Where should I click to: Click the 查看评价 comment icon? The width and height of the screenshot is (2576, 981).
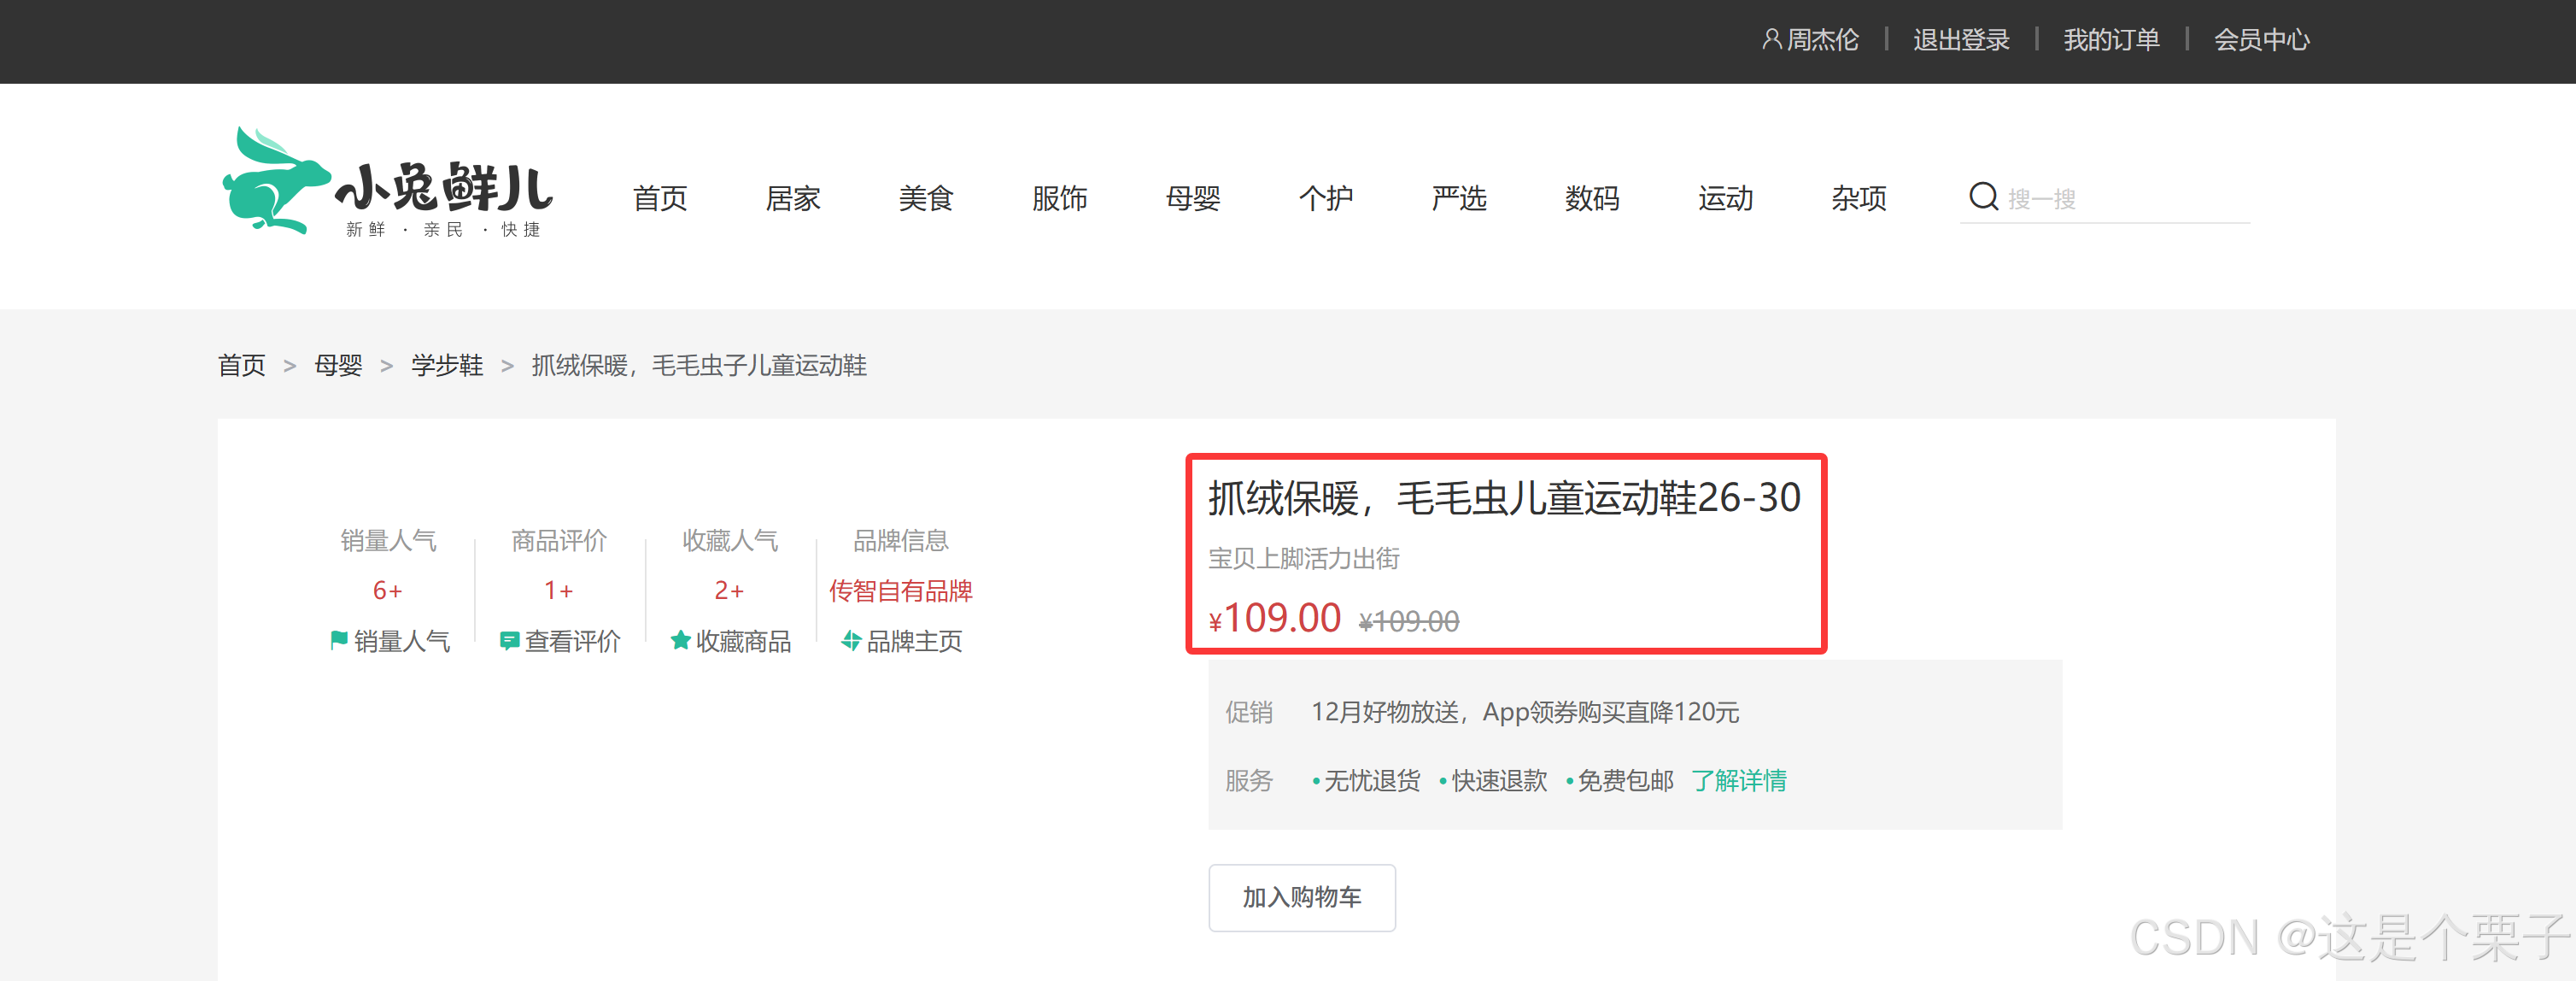pyautogui.click(x=509, y=641)
